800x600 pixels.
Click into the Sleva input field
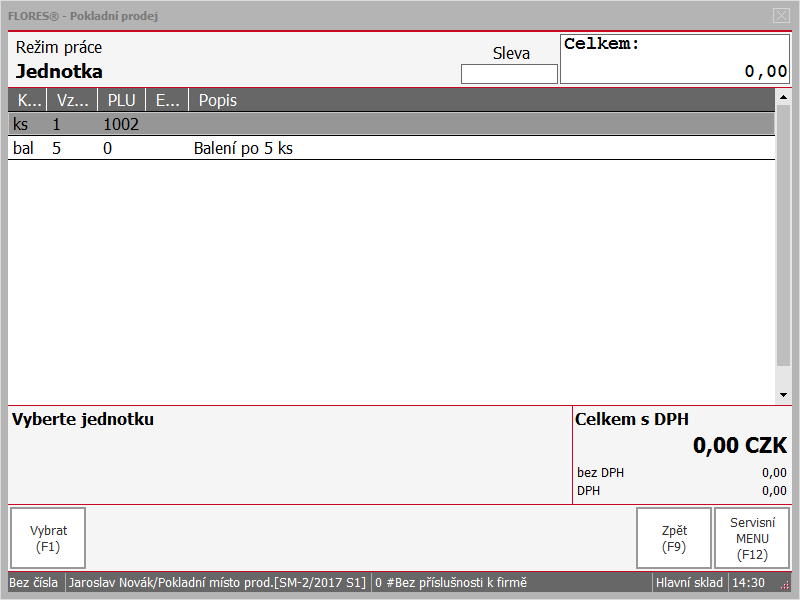tap(509, 74)
